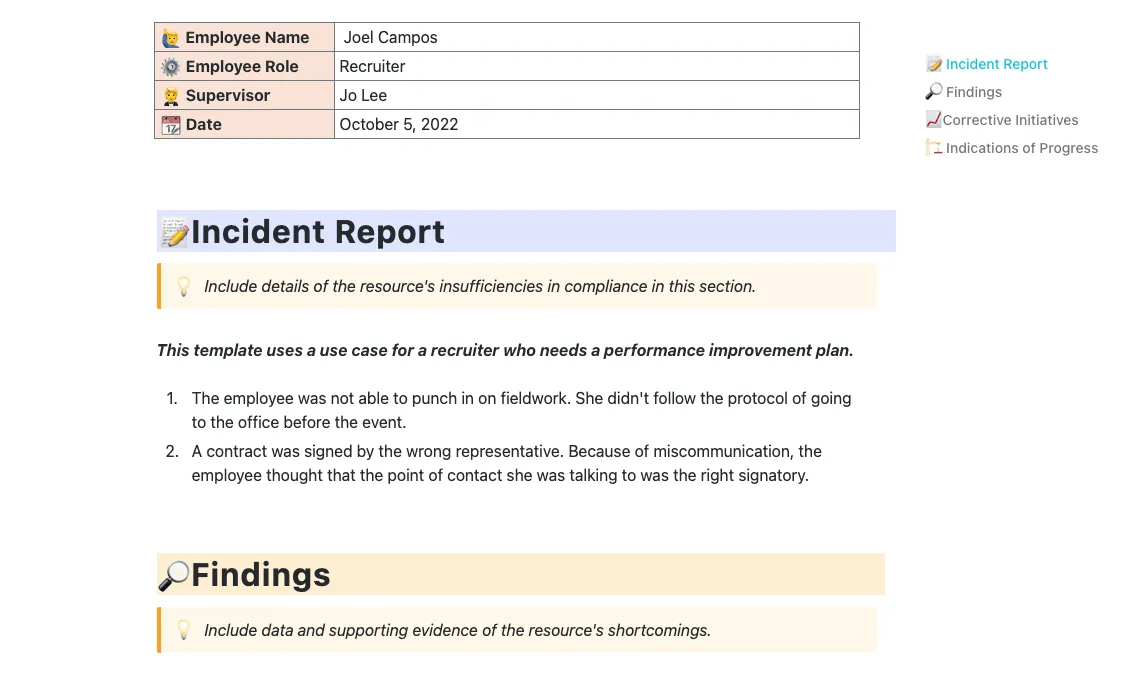Click the calendar icon next to Date
Viewport: 1127px width, 679px height.
170,125
